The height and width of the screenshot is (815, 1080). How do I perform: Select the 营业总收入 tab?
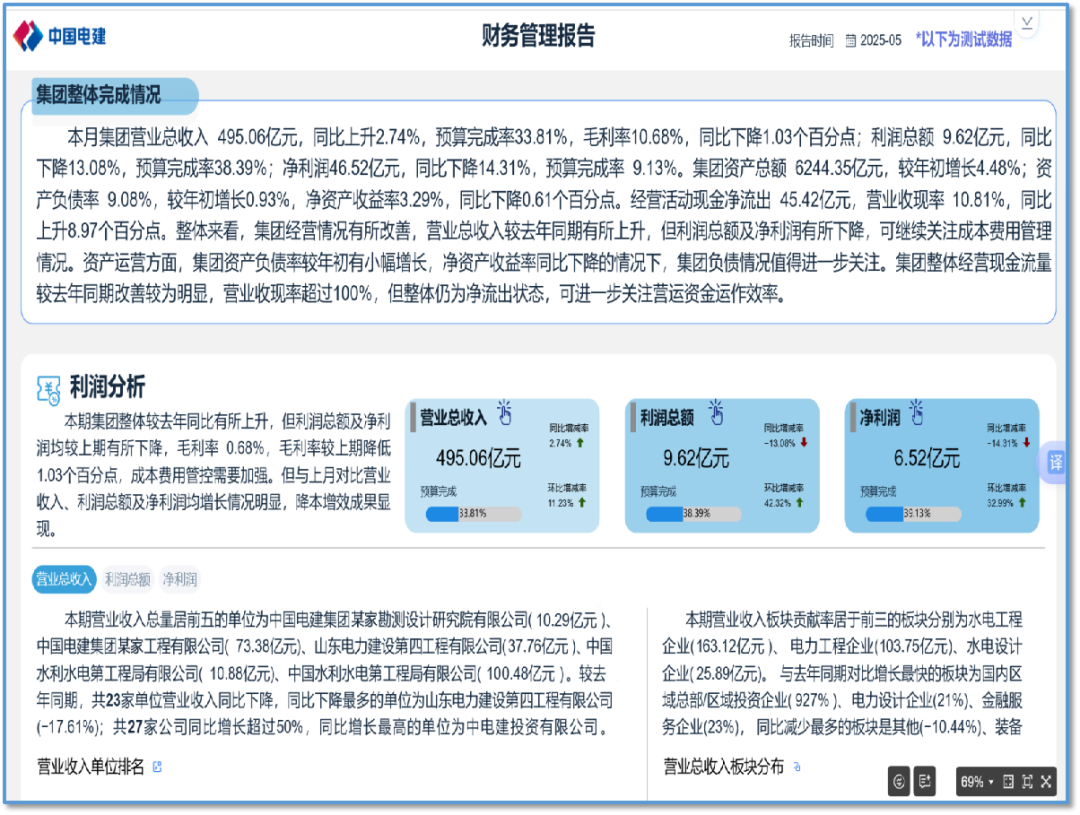pyautogui.click(x=63, y=579)
